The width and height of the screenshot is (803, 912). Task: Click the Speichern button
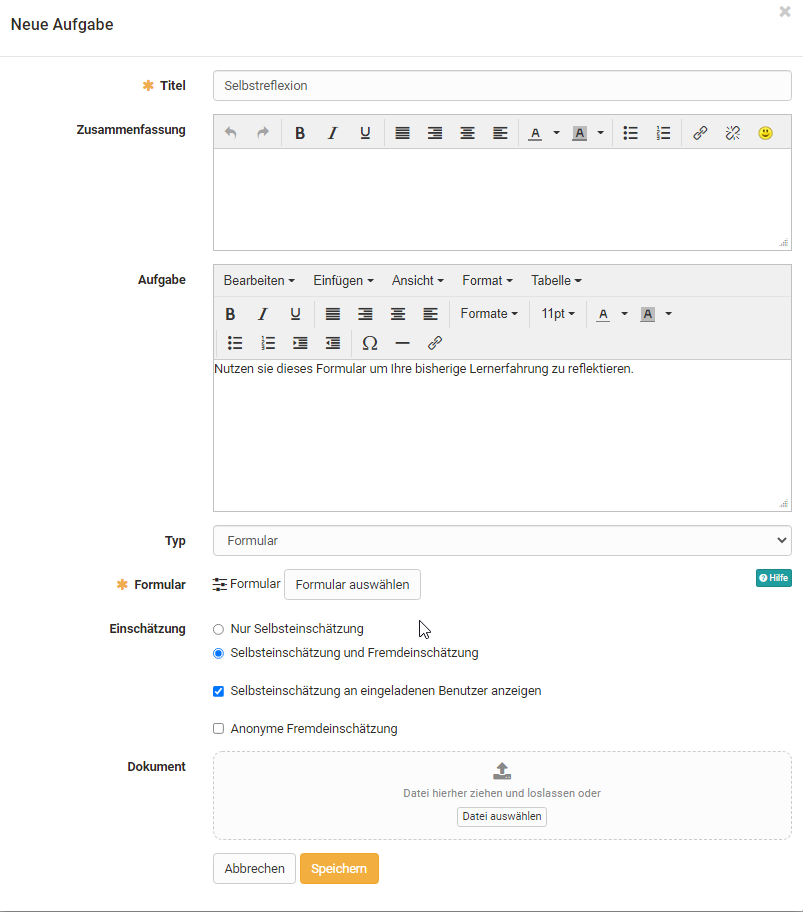[x=339, y=868]
